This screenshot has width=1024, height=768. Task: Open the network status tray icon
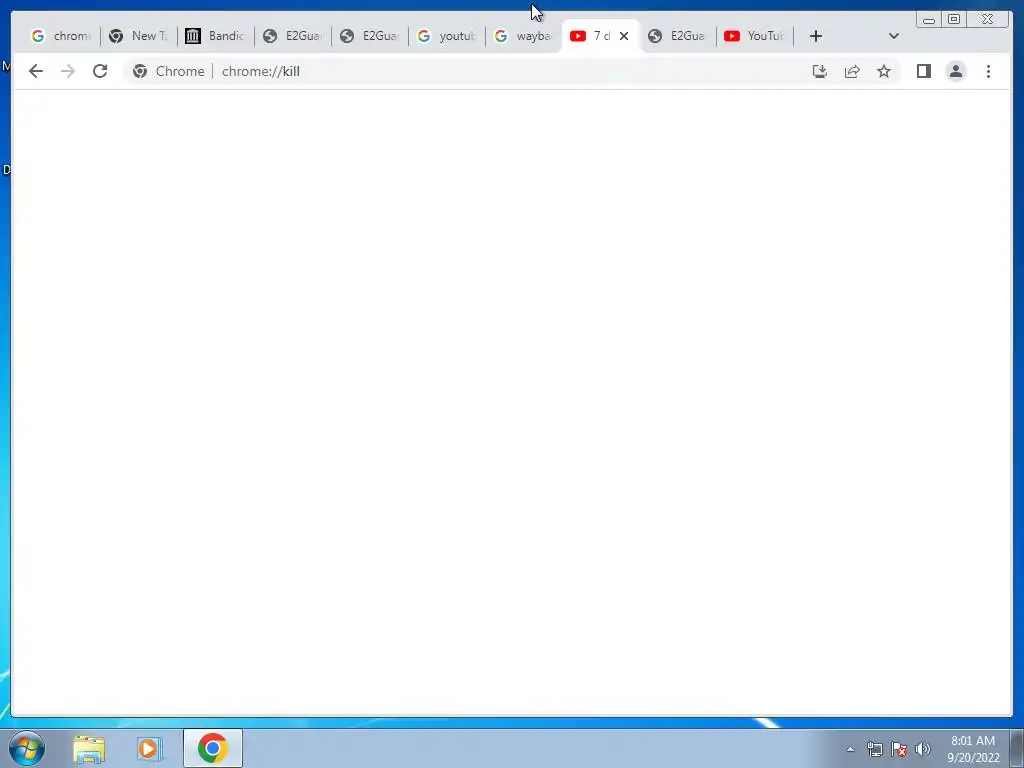coord(874,749)
